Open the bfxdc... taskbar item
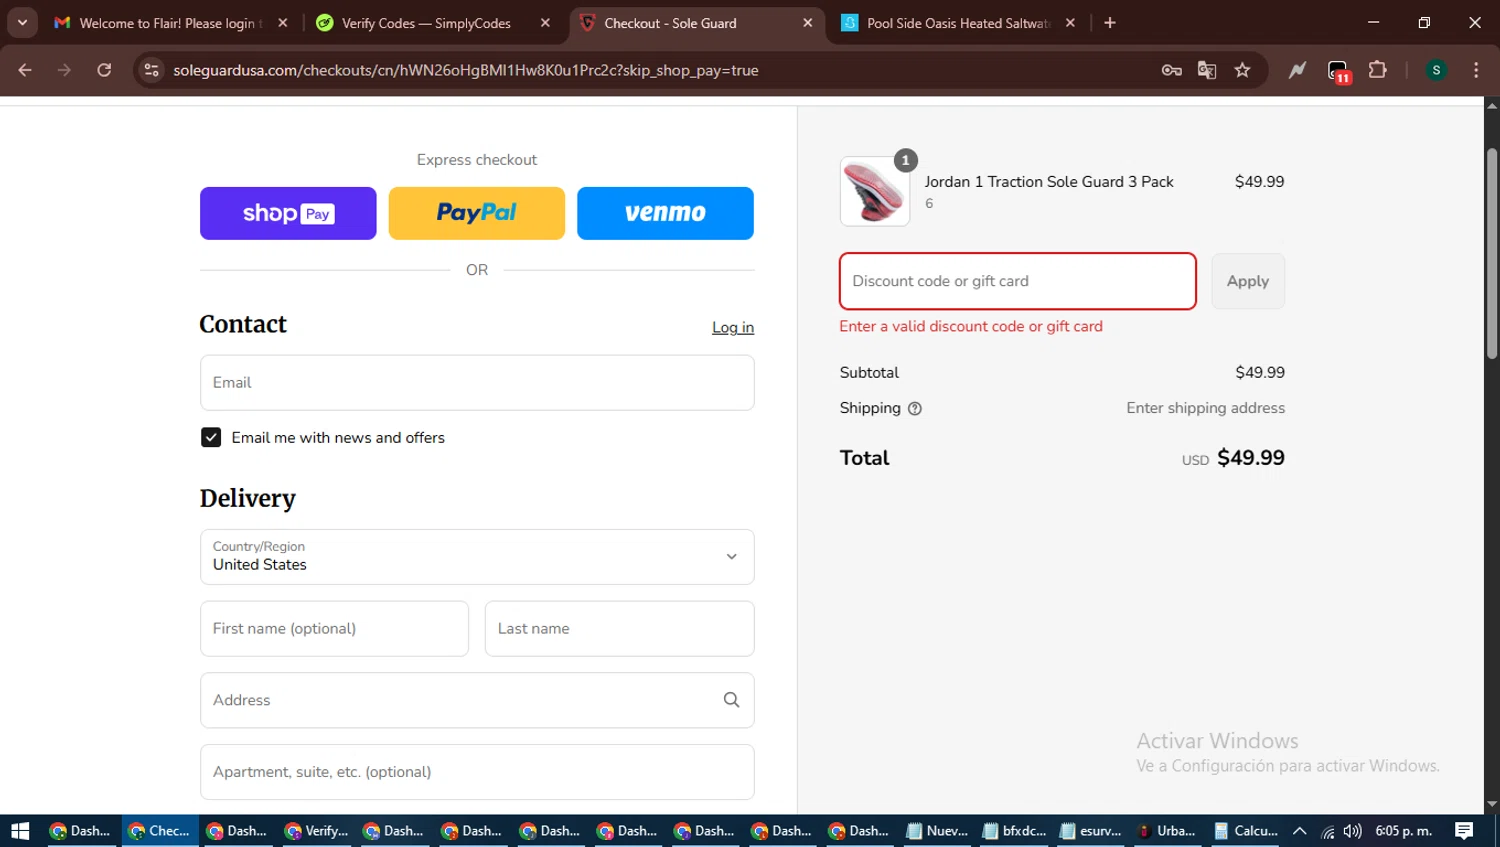Viewport: 1500px width, 847px height. pos(1014,831)
